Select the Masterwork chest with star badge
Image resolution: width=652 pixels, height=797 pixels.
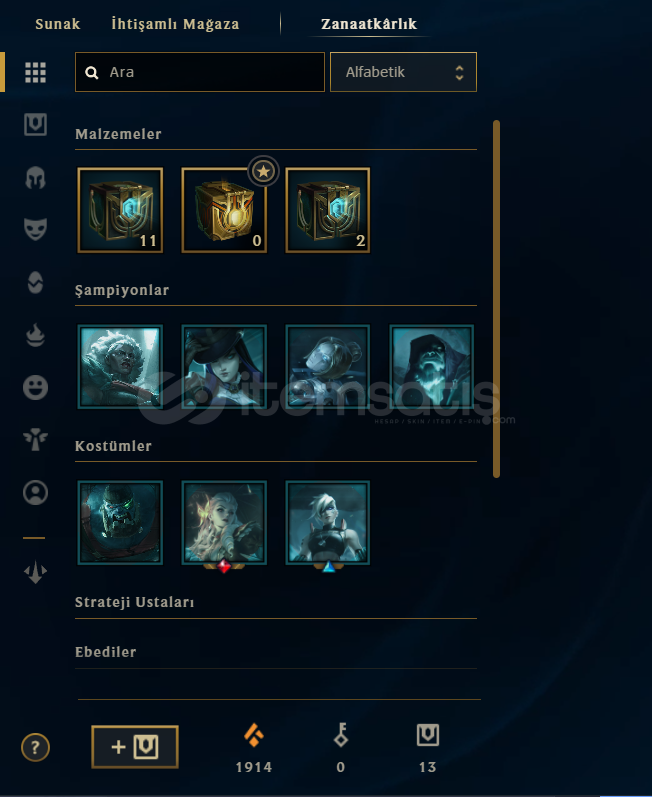(x=224, y=210)
